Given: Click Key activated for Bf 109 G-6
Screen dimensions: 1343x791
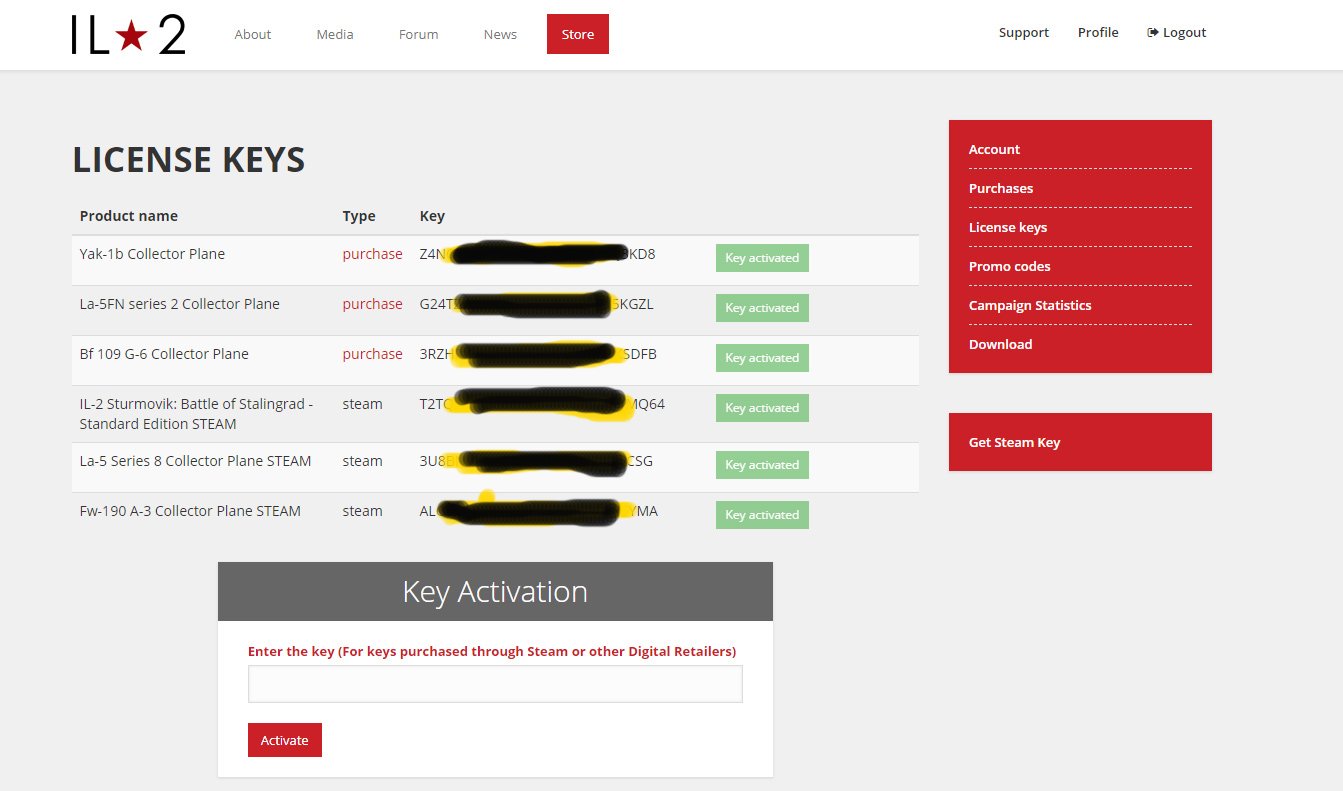Looking at the screenshot, I should pyautogui.click(x=762, y=358).
